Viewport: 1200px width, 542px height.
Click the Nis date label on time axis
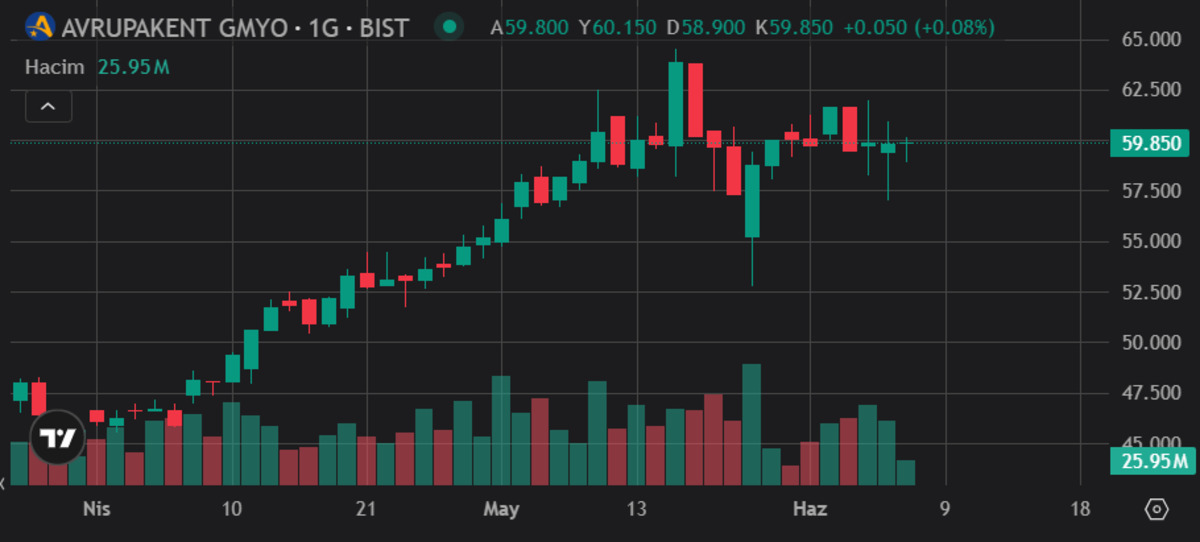click(96, 509)
